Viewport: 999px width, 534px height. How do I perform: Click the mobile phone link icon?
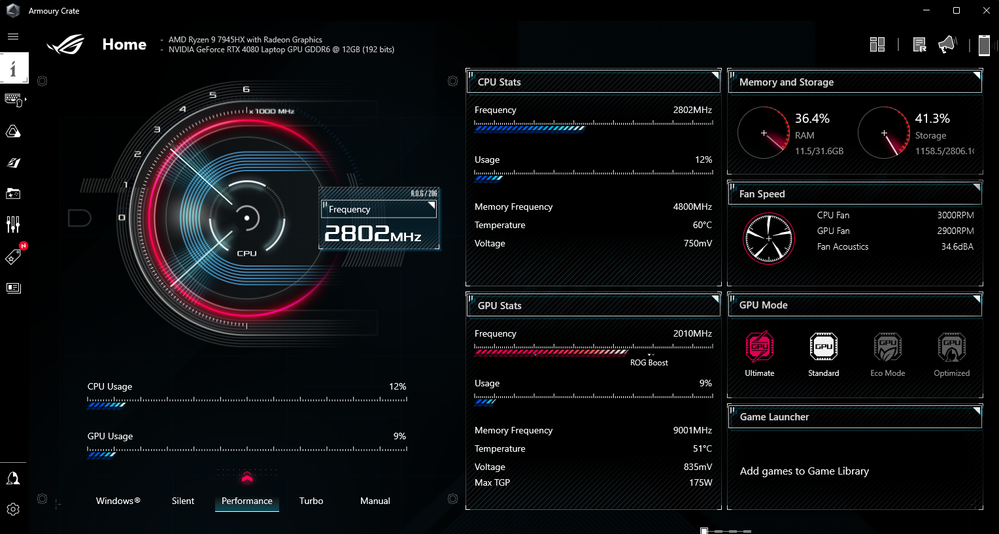coord(984,45)
